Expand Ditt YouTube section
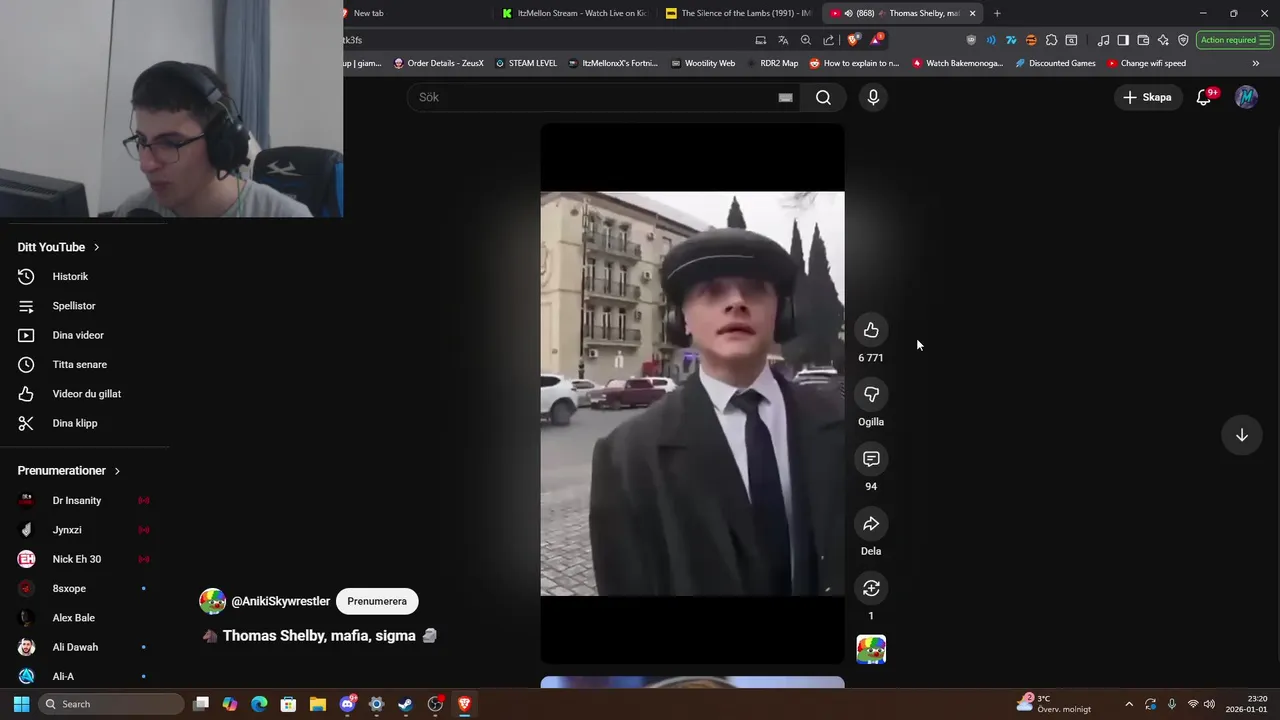 point(58,247)
